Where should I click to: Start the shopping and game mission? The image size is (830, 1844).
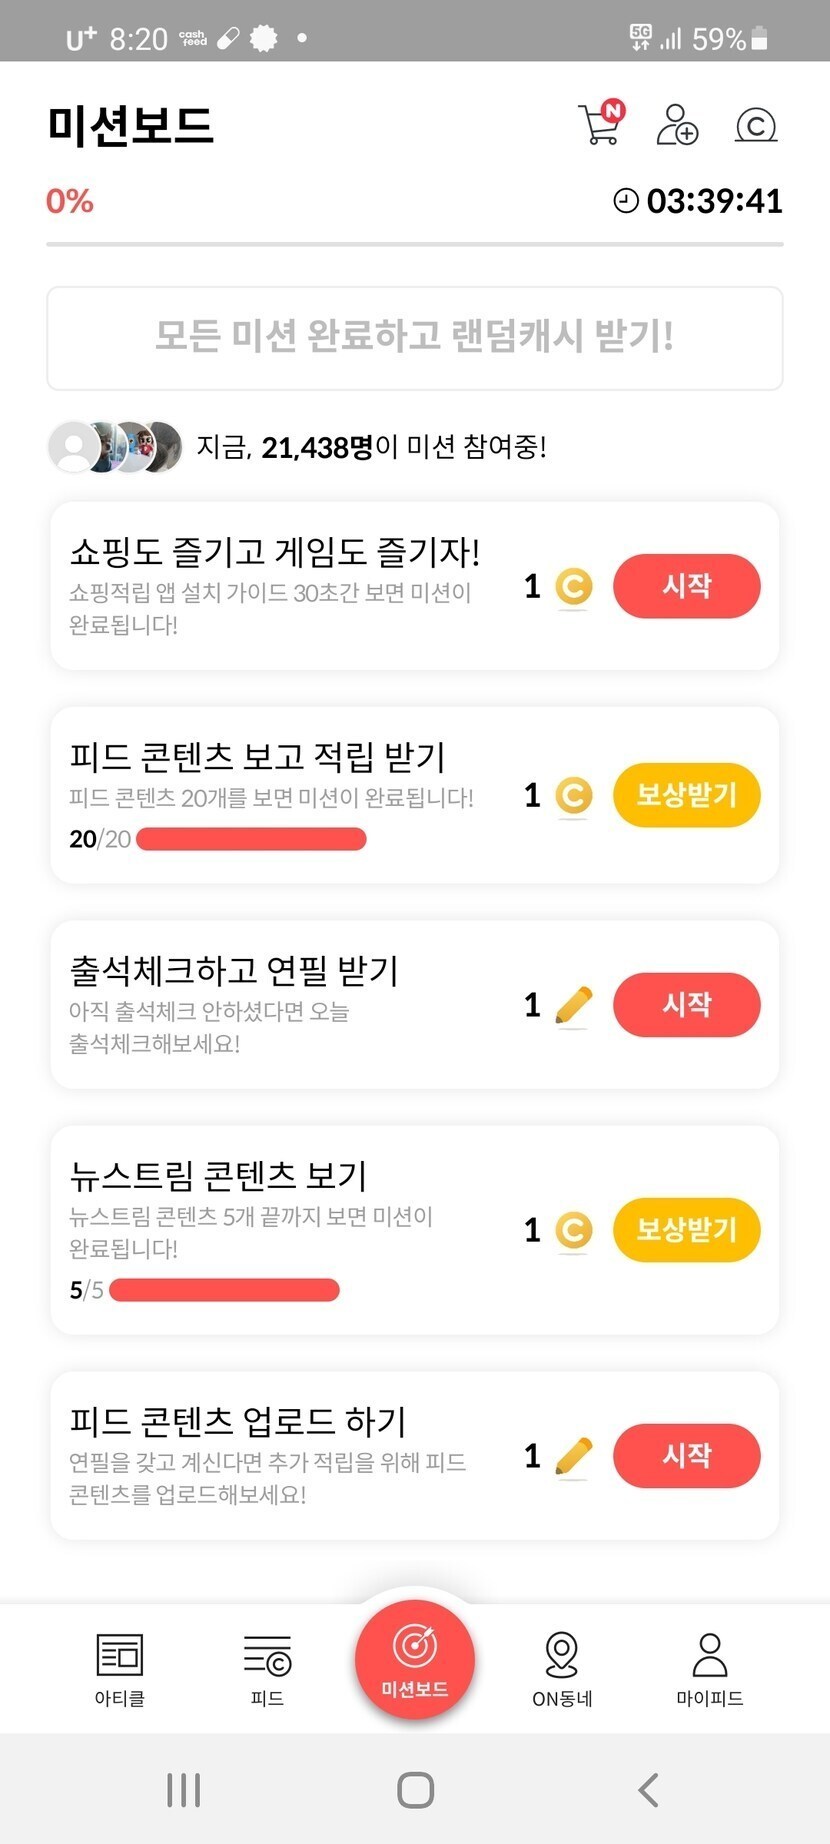(686, 586)
